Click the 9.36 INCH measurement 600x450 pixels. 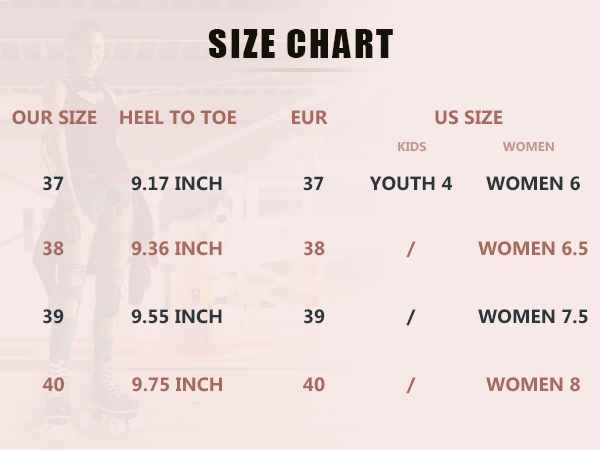177,249
